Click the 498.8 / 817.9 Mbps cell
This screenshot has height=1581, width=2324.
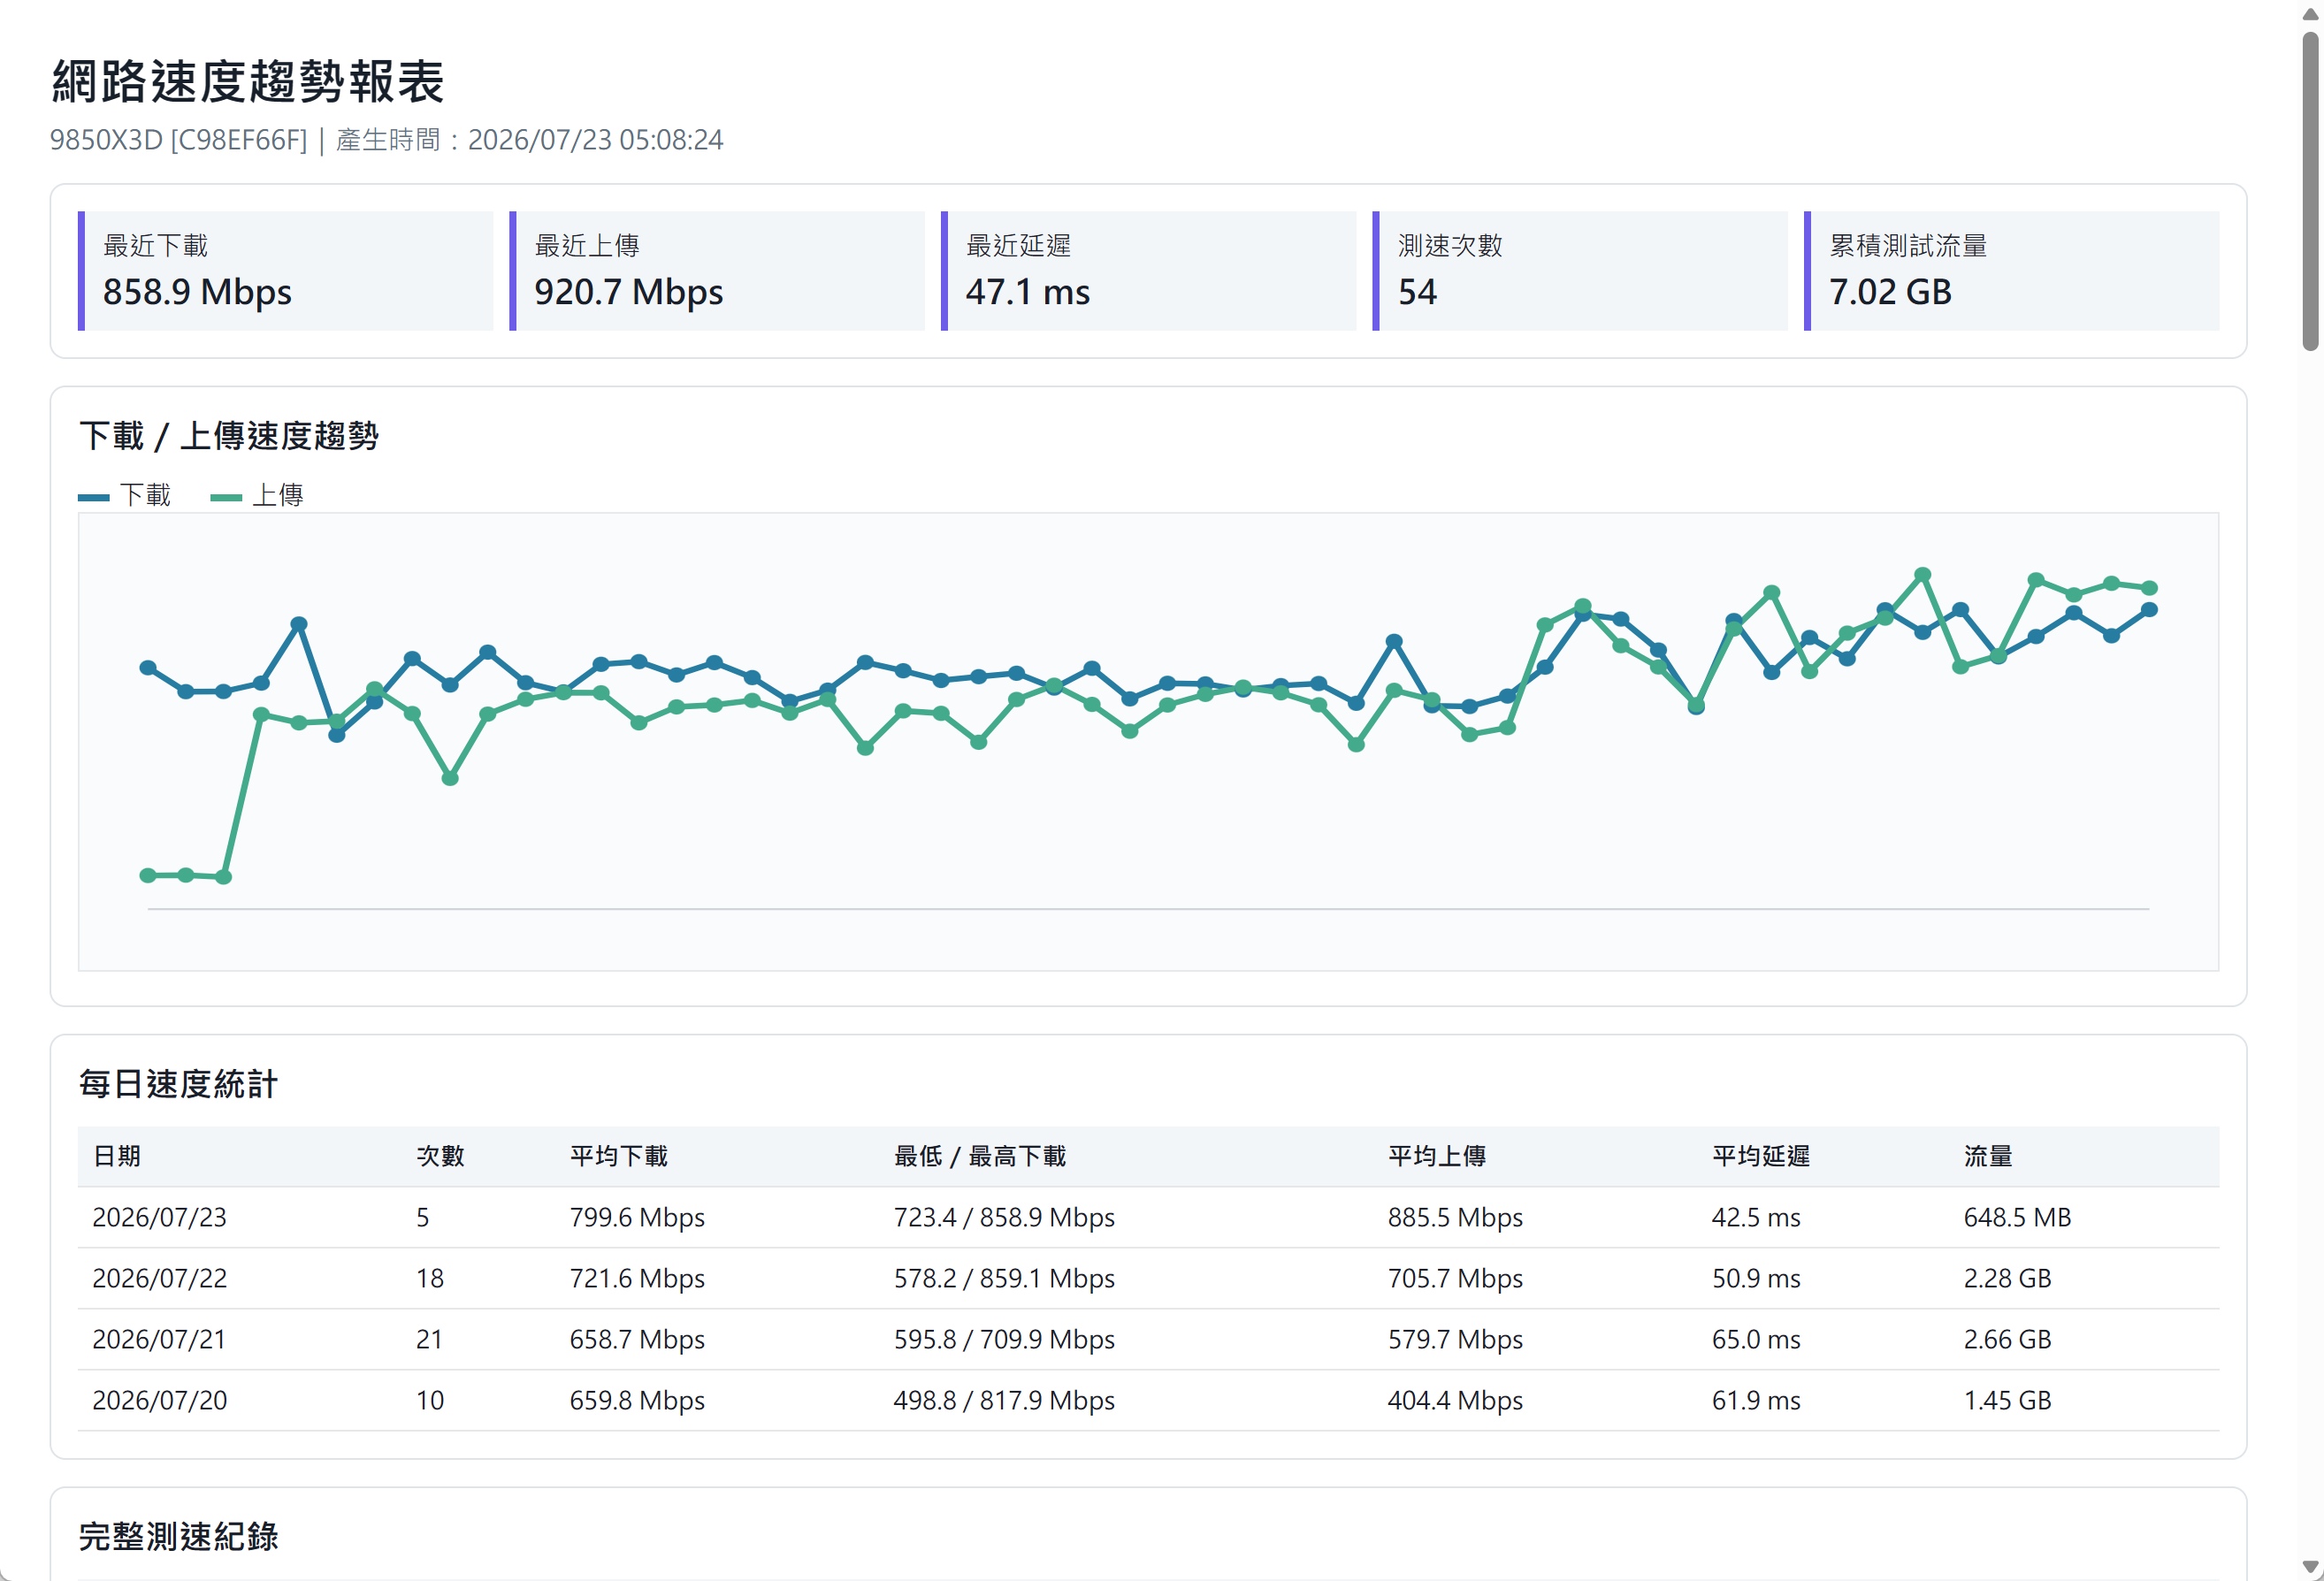click(x=1004, y=1400)
